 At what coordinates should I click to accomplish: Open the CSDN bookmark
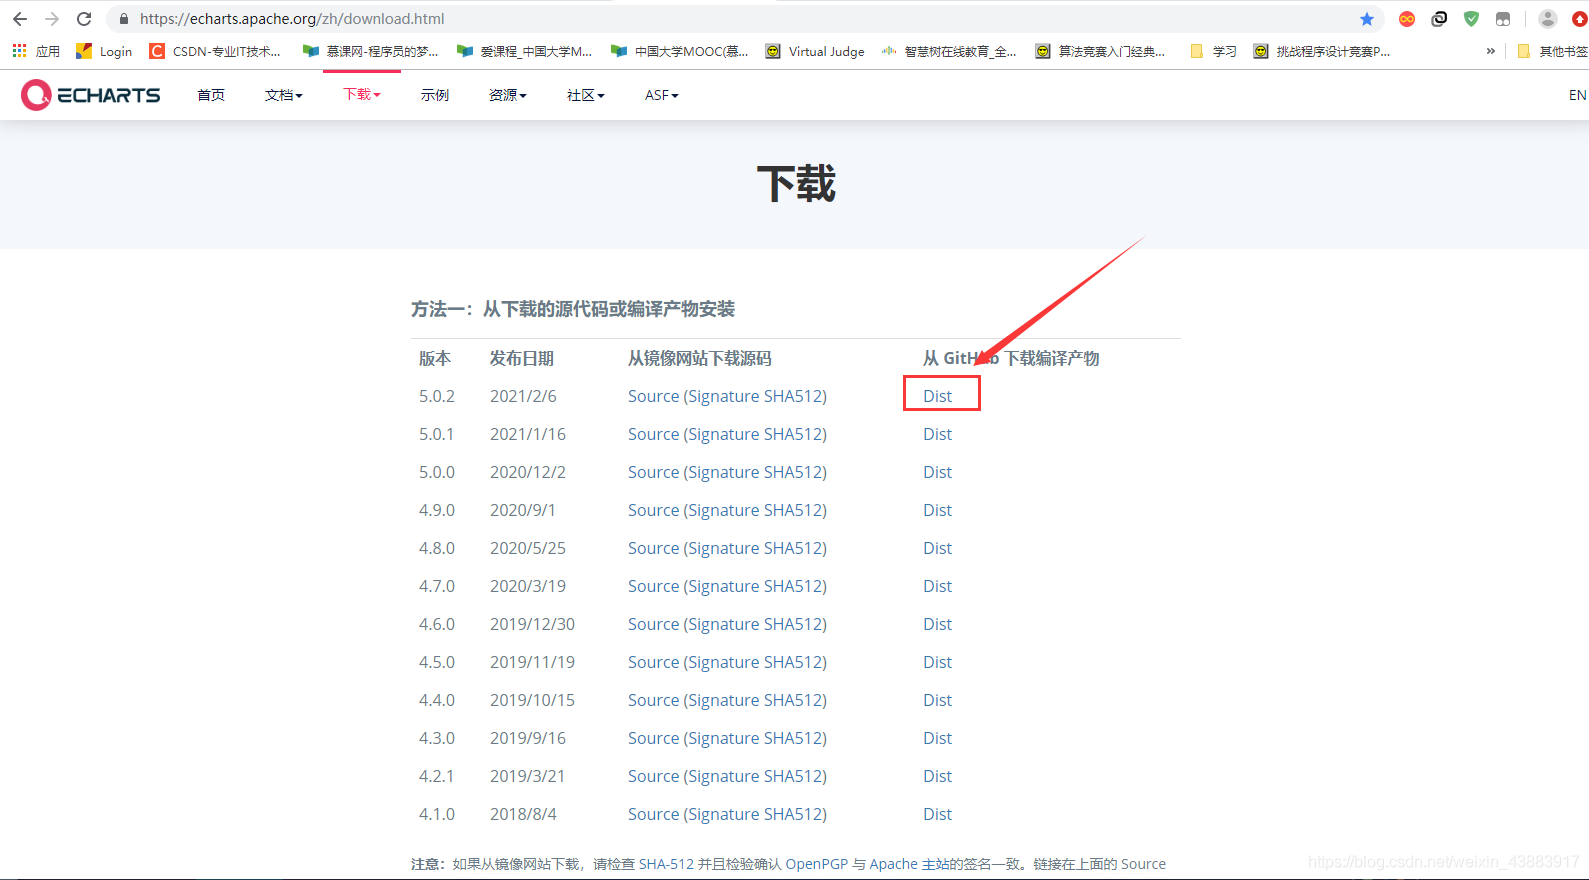click(215, 51)
